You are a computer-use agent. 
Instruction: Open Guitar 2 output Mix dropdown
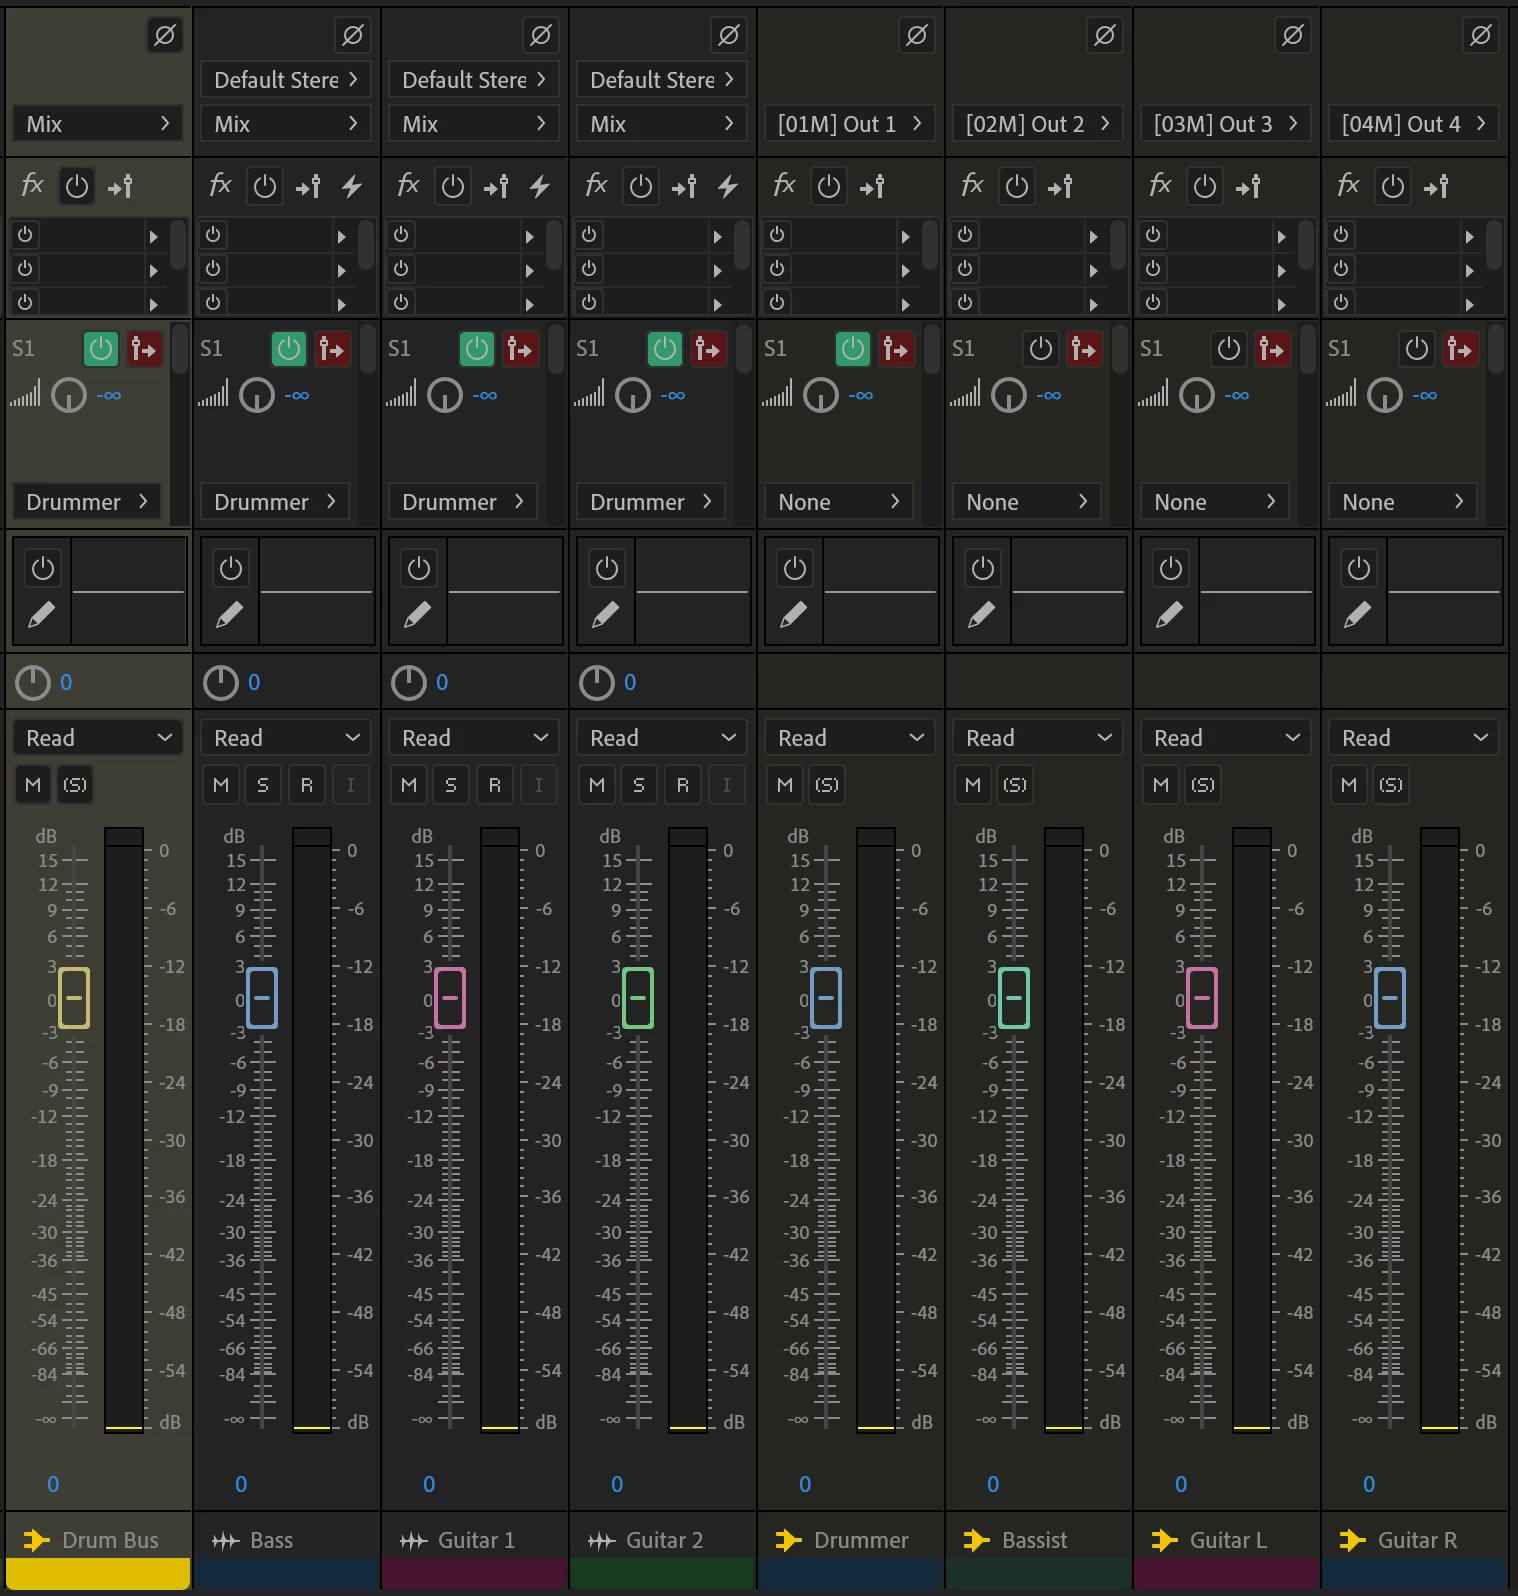click(662, 124)
